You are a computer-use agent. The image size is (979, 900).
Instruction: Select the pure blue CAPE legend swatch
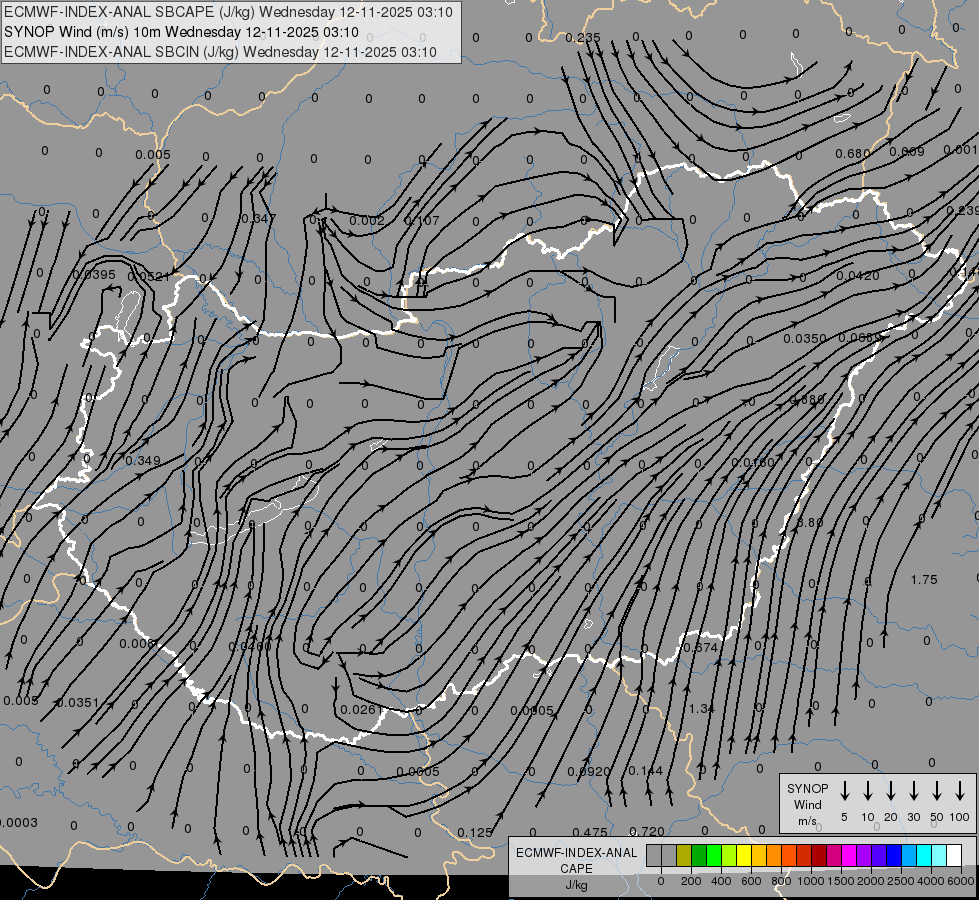[894, 855]
